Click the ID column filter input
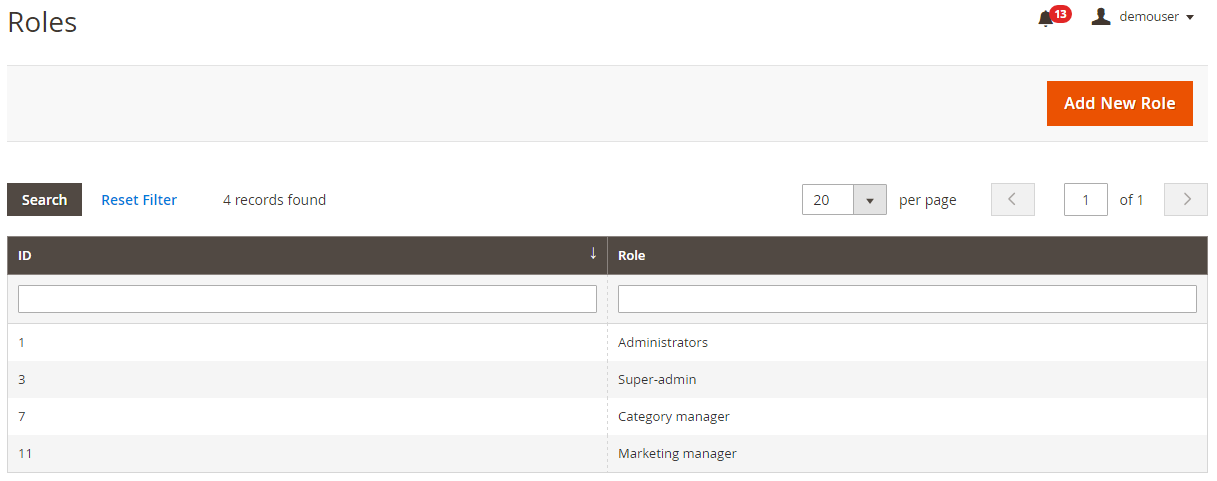Screen dimensions: 1217x481 click(x=307, y=299)
